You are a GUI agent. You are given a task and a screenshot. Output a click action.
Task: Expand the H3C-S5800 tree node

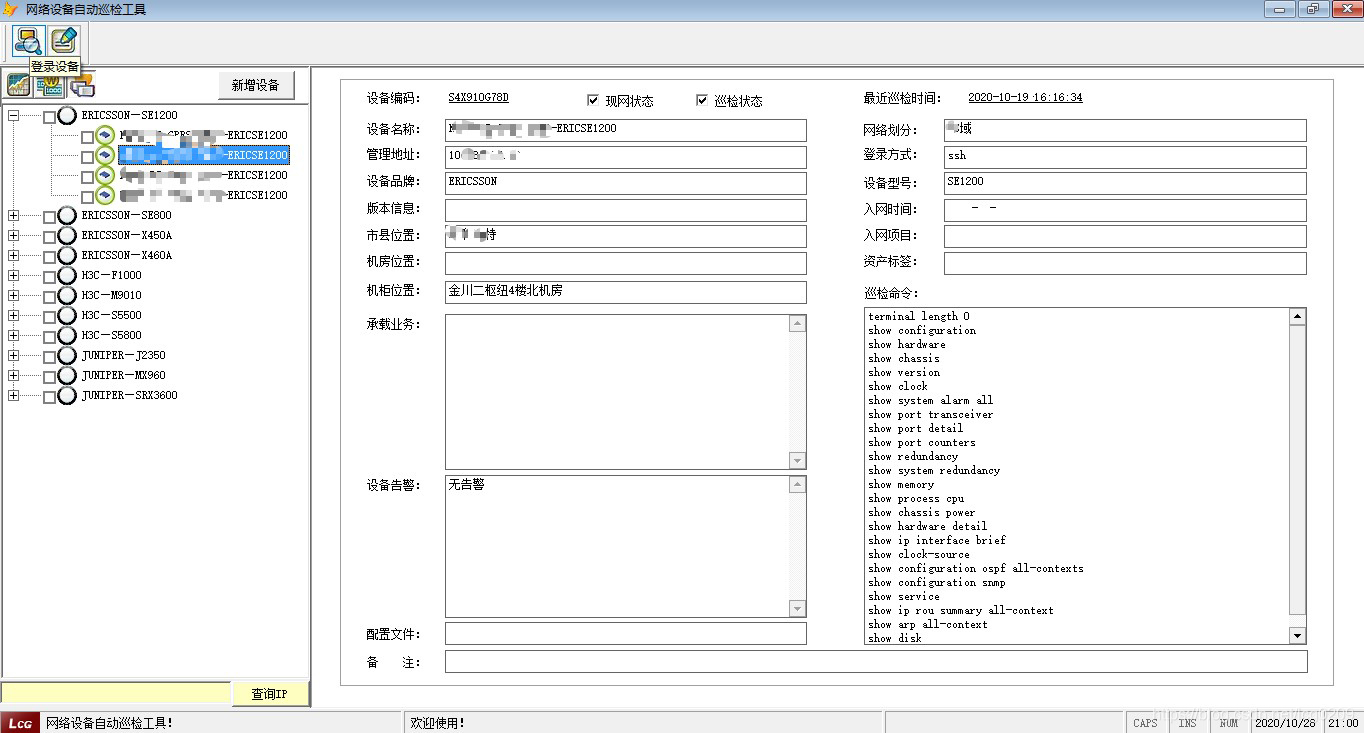[x=13, y=335]
